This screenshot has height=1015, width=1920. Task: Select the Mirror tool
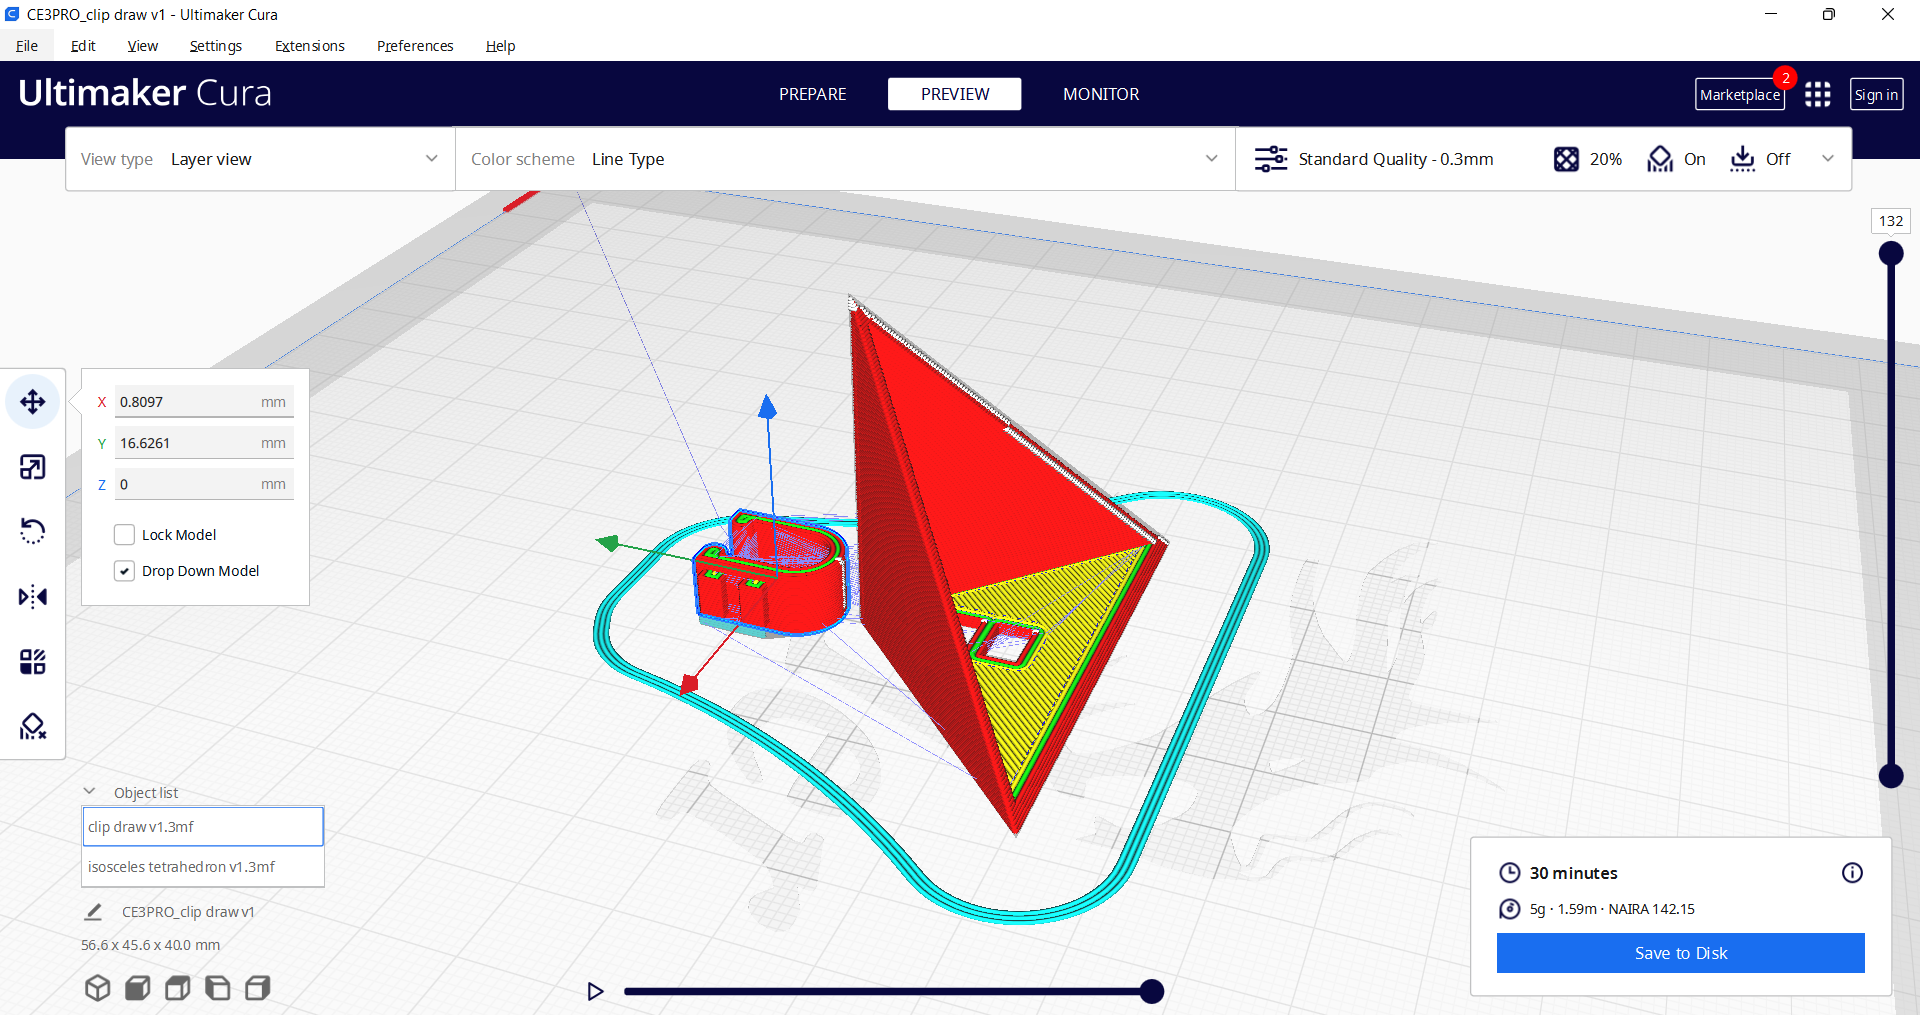(x=32, y=596)
